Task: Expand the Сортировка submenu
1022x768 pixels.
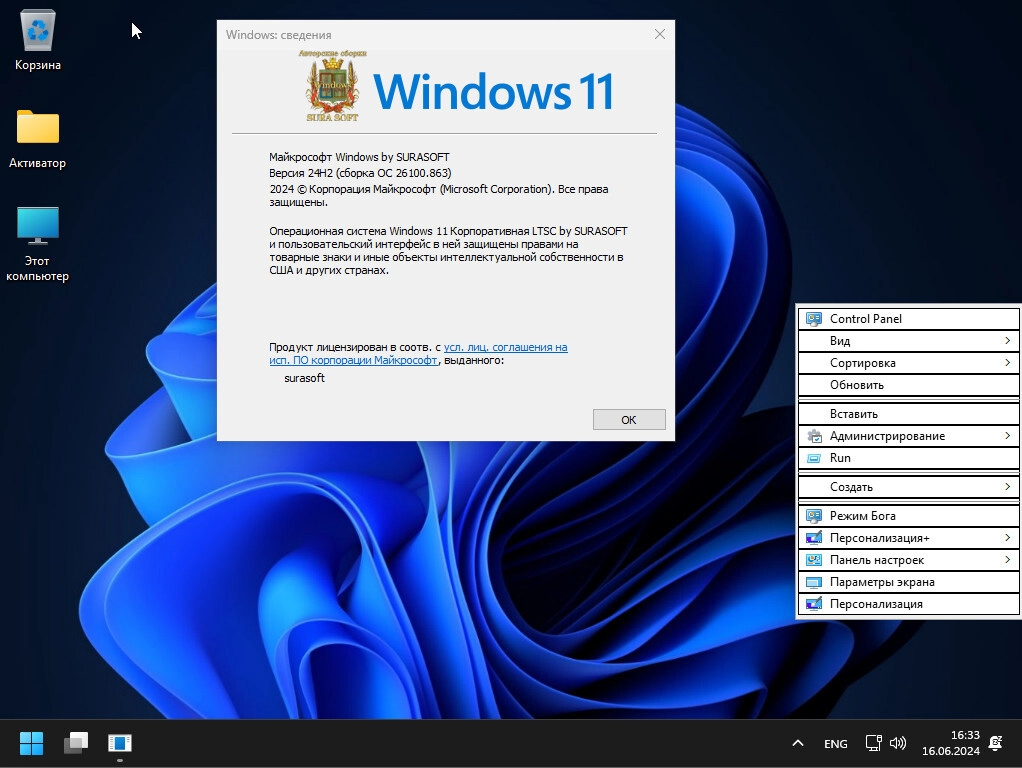Action: click(908, 363)
